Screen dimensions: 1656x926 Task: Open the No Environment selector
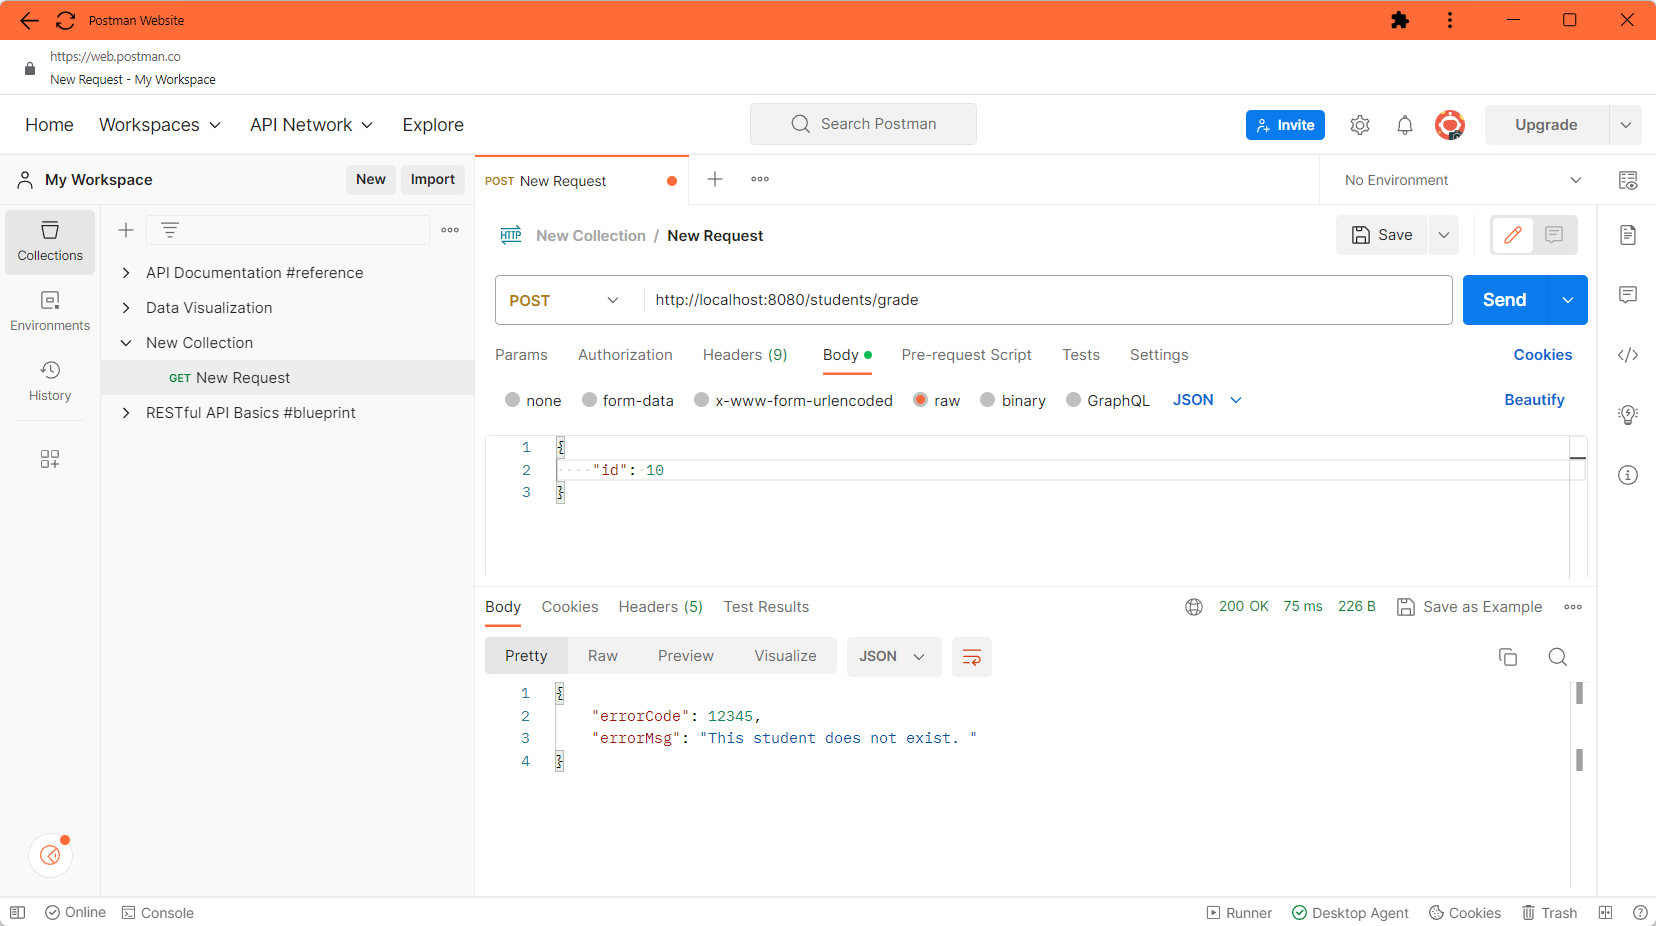tap(1463, 180)
